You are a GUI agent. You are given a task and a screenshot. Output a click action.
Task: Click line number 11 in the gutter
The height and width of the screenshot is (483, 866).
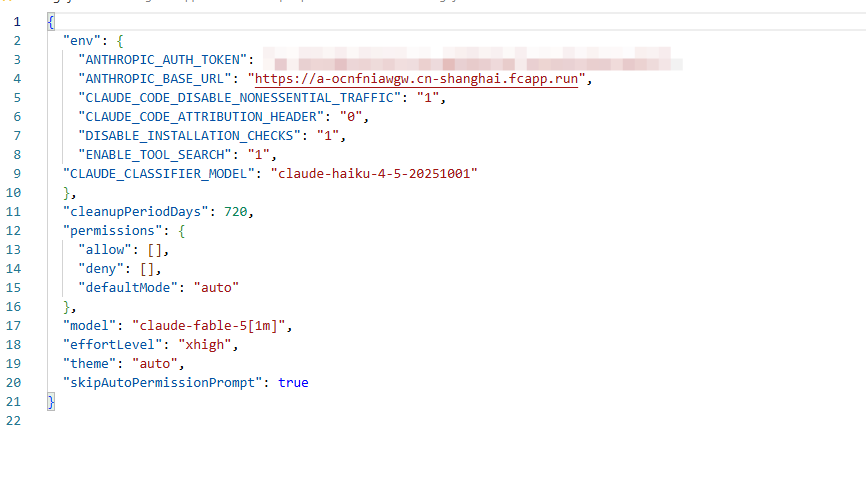click(13, 212)
